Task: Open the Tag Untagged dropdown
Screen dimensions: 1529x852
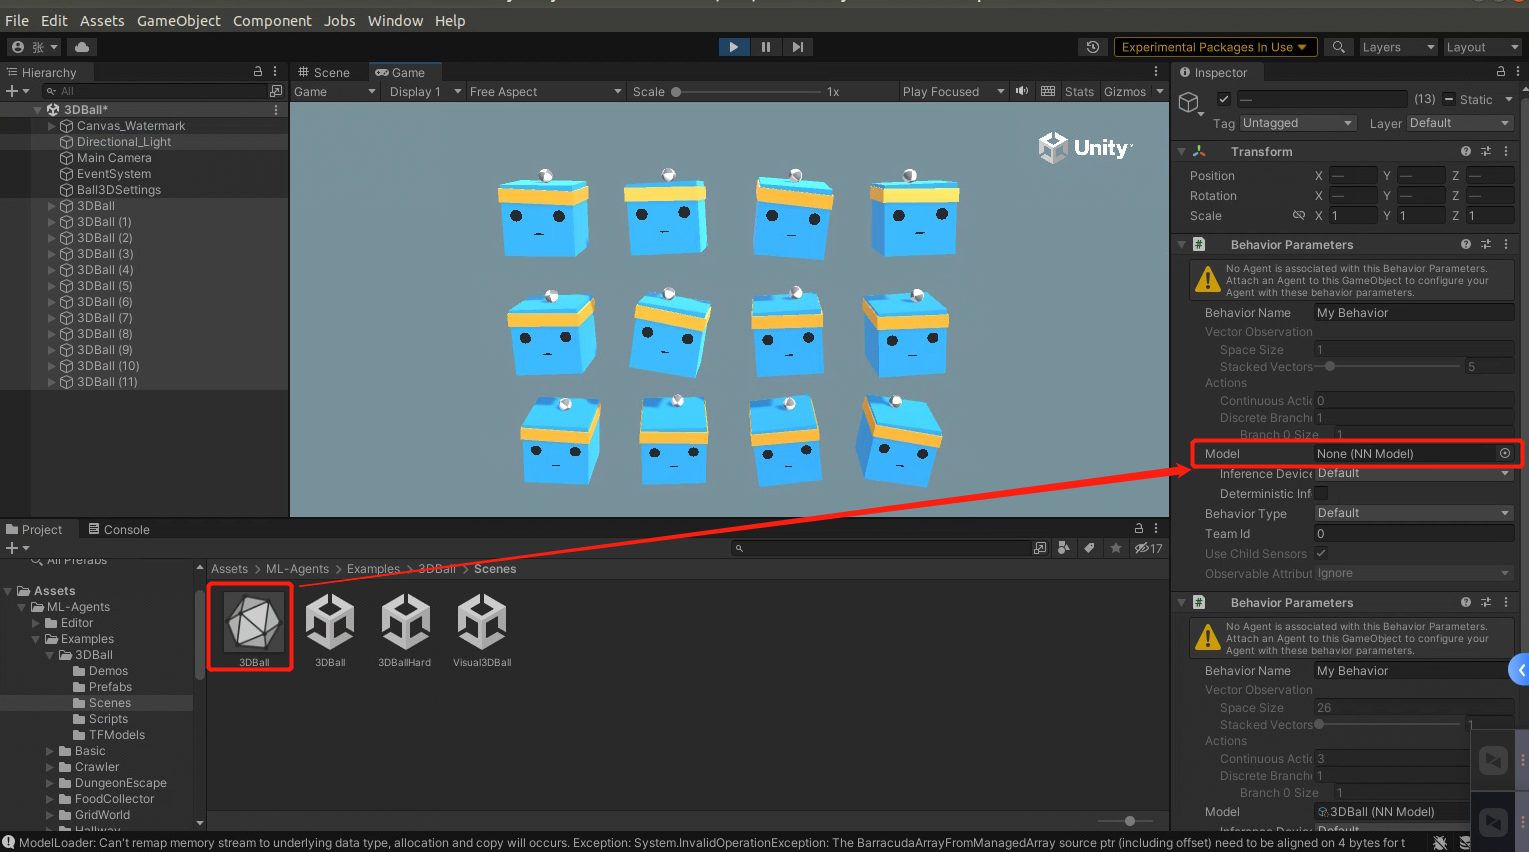Action: (1297, 123)
